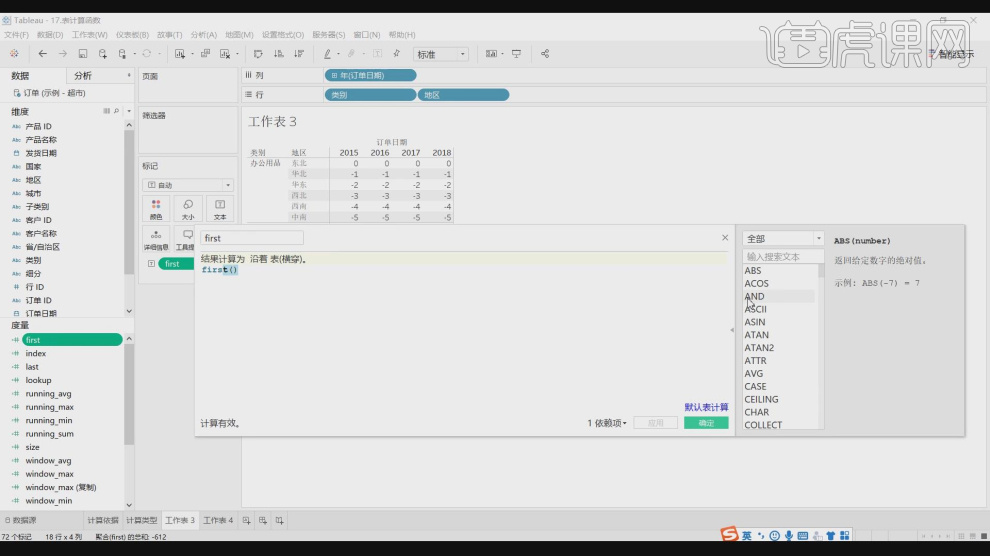Open the marks type 自动 dropdown
Screen dimensions: 990x556
point(188,185)
